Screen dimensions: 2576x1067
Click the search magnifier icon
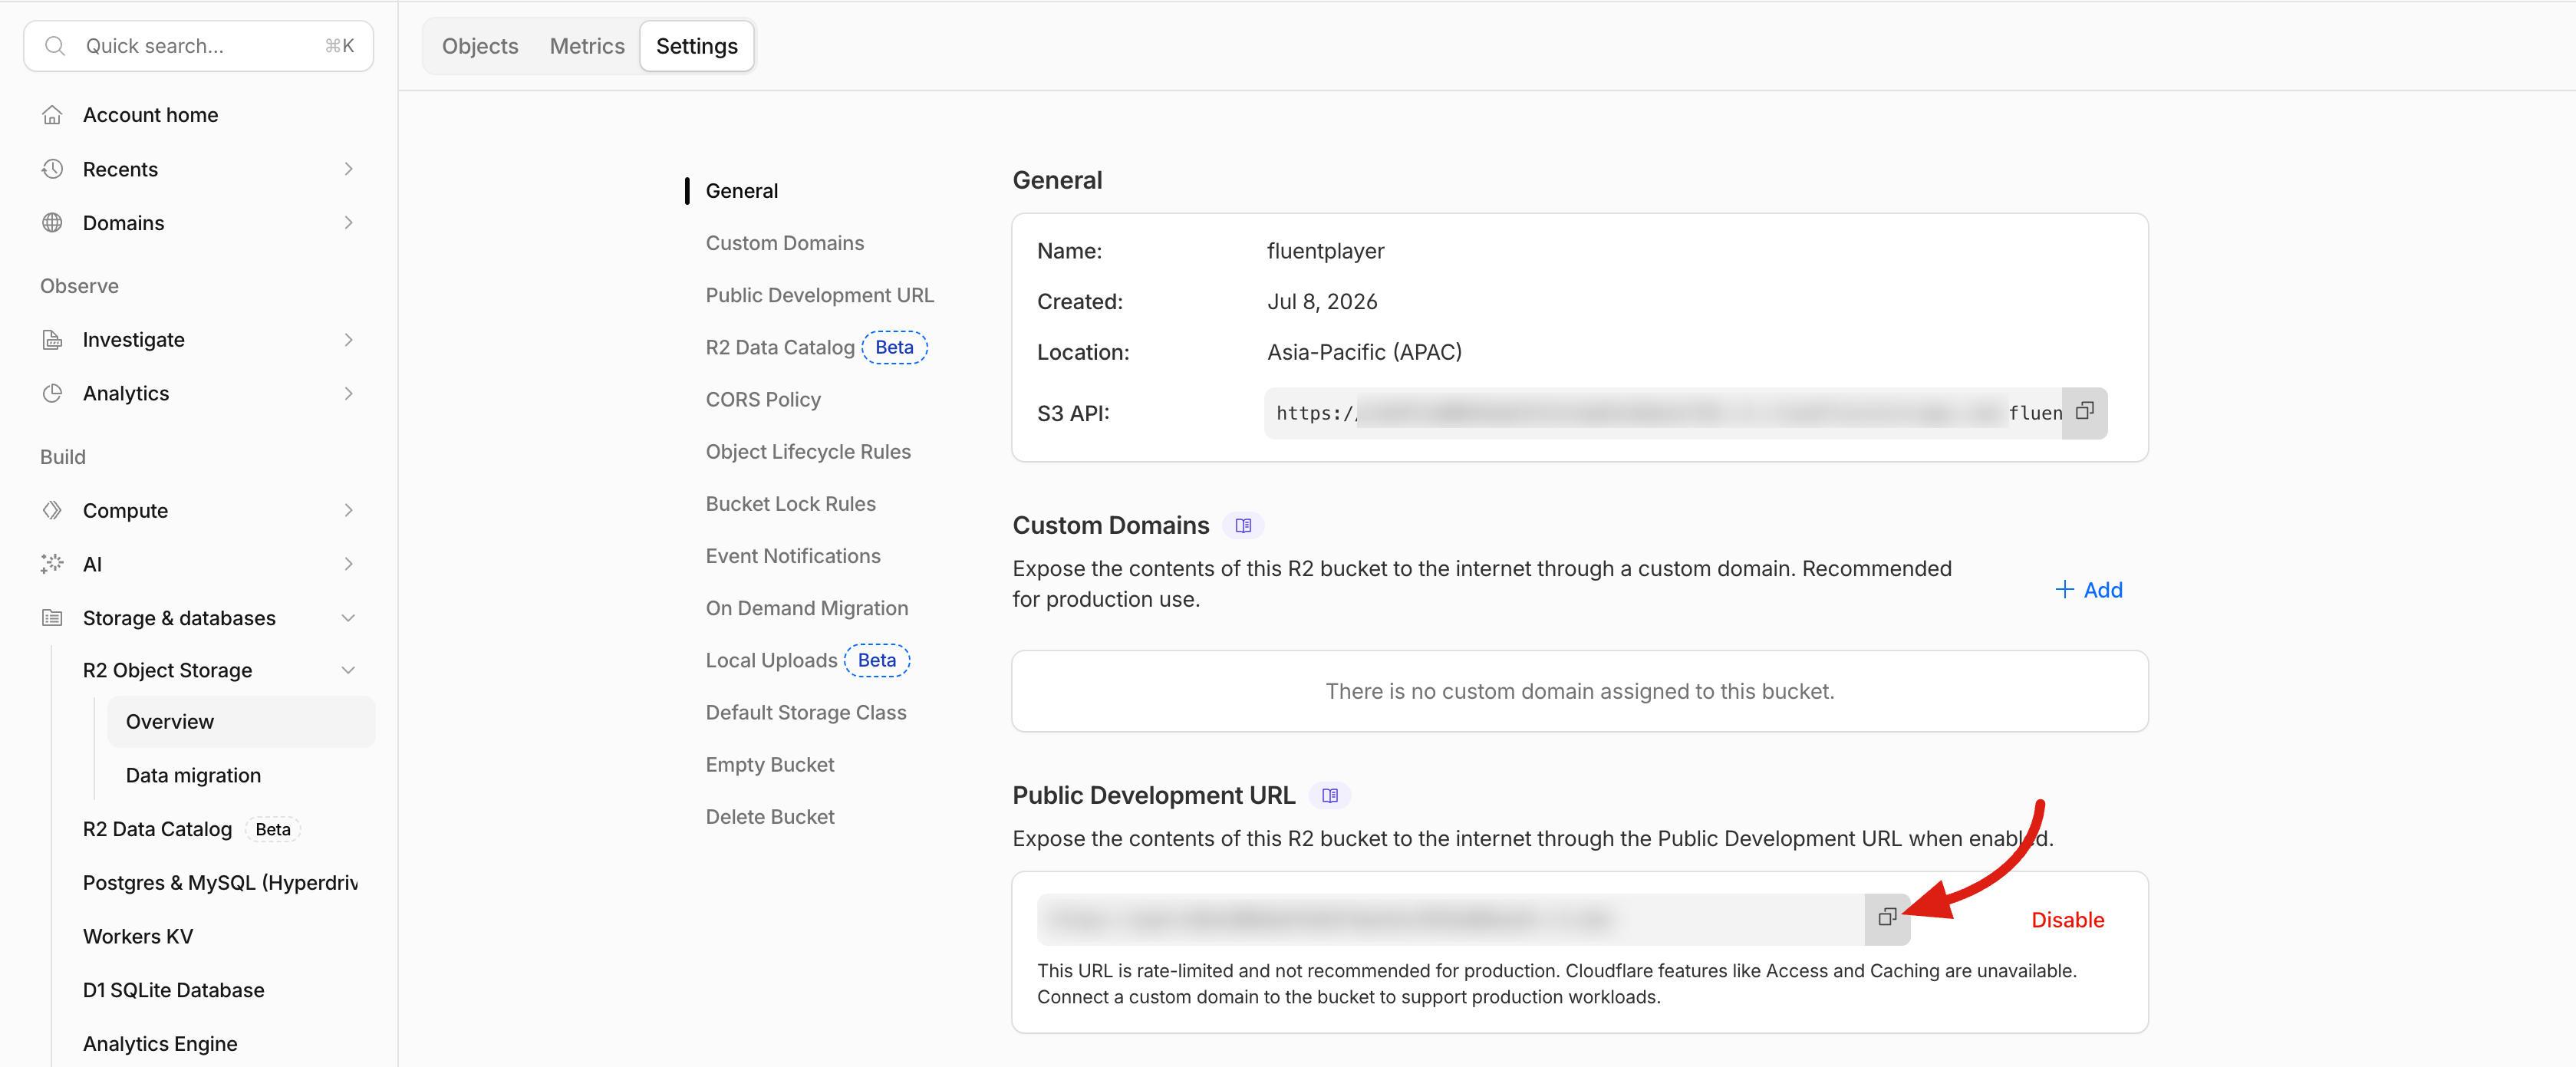(x=55, y=46)
